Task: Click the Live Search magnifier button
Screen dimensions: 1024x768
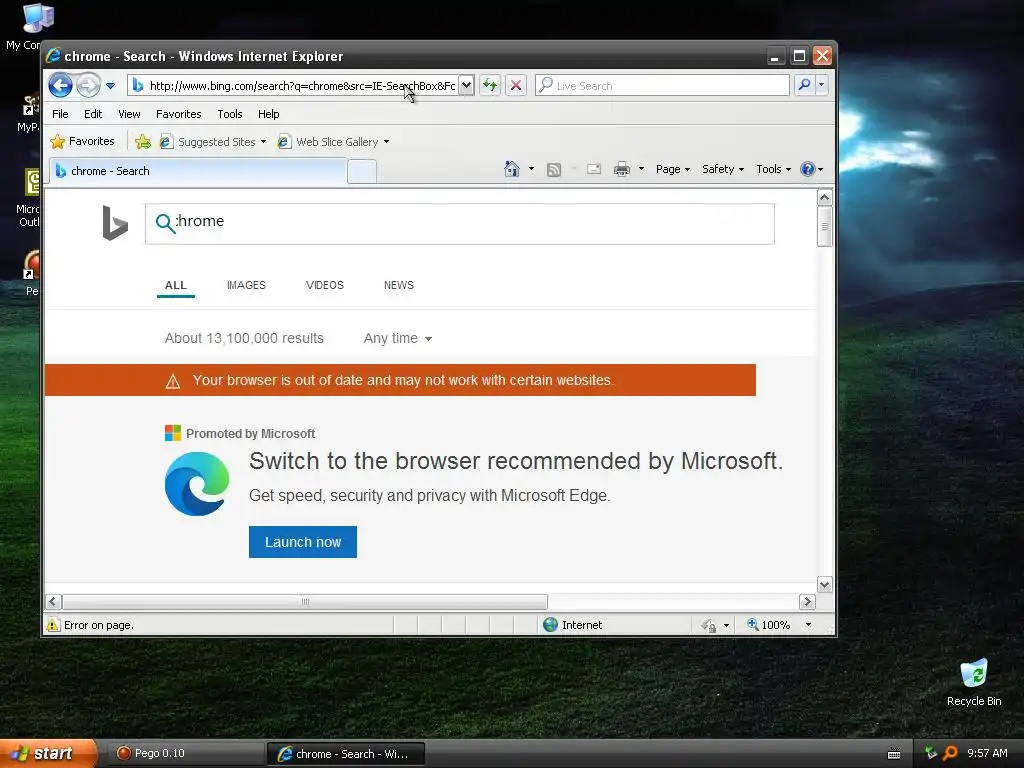Action: point(805,85)
